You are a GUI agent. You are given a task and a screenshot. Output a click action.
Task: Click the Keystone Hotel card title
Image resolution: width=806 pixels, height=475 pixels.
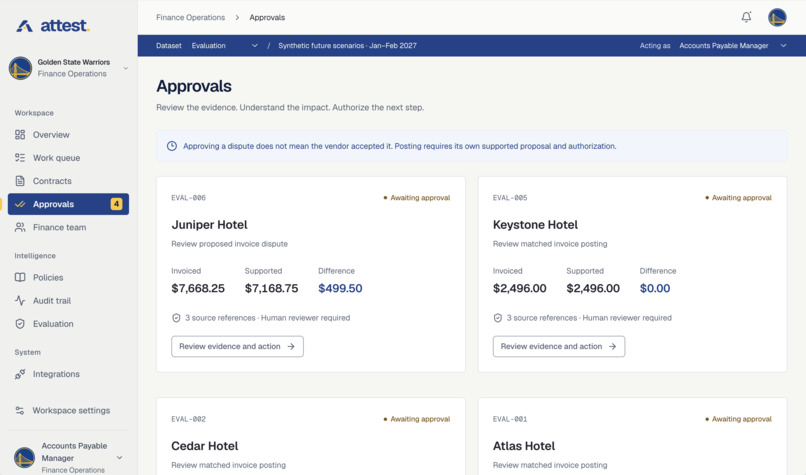tap(535, 225)
